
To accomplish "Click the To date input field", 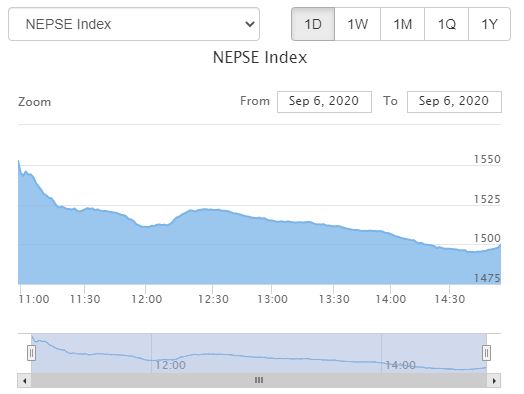I will 454,102.
